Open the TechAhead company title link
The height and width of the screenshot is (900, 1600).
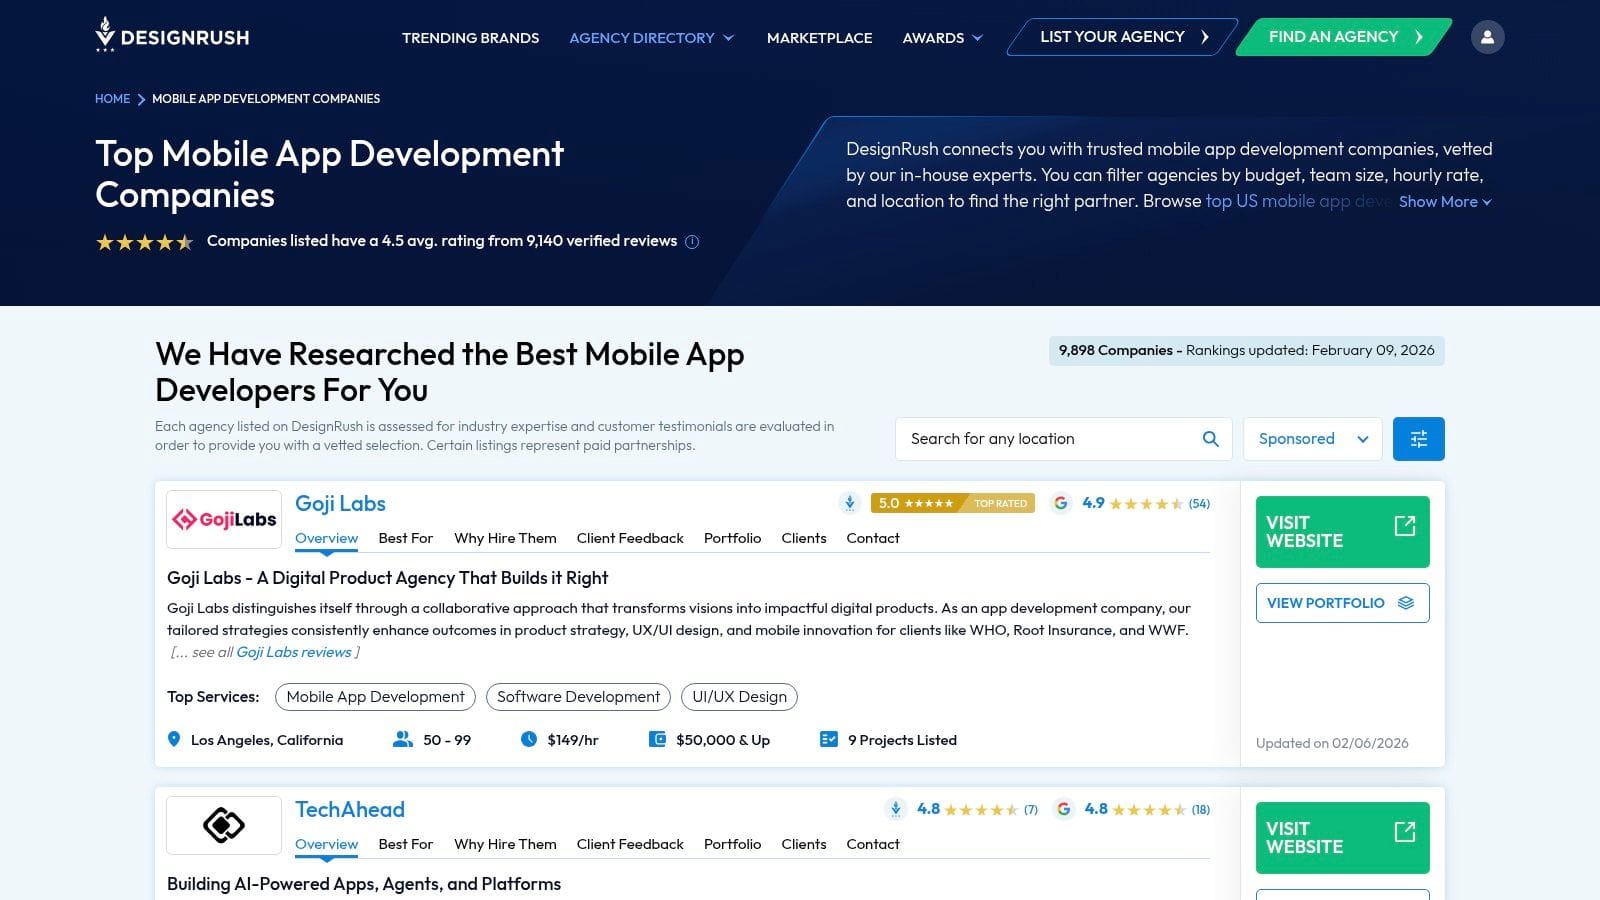350,810
